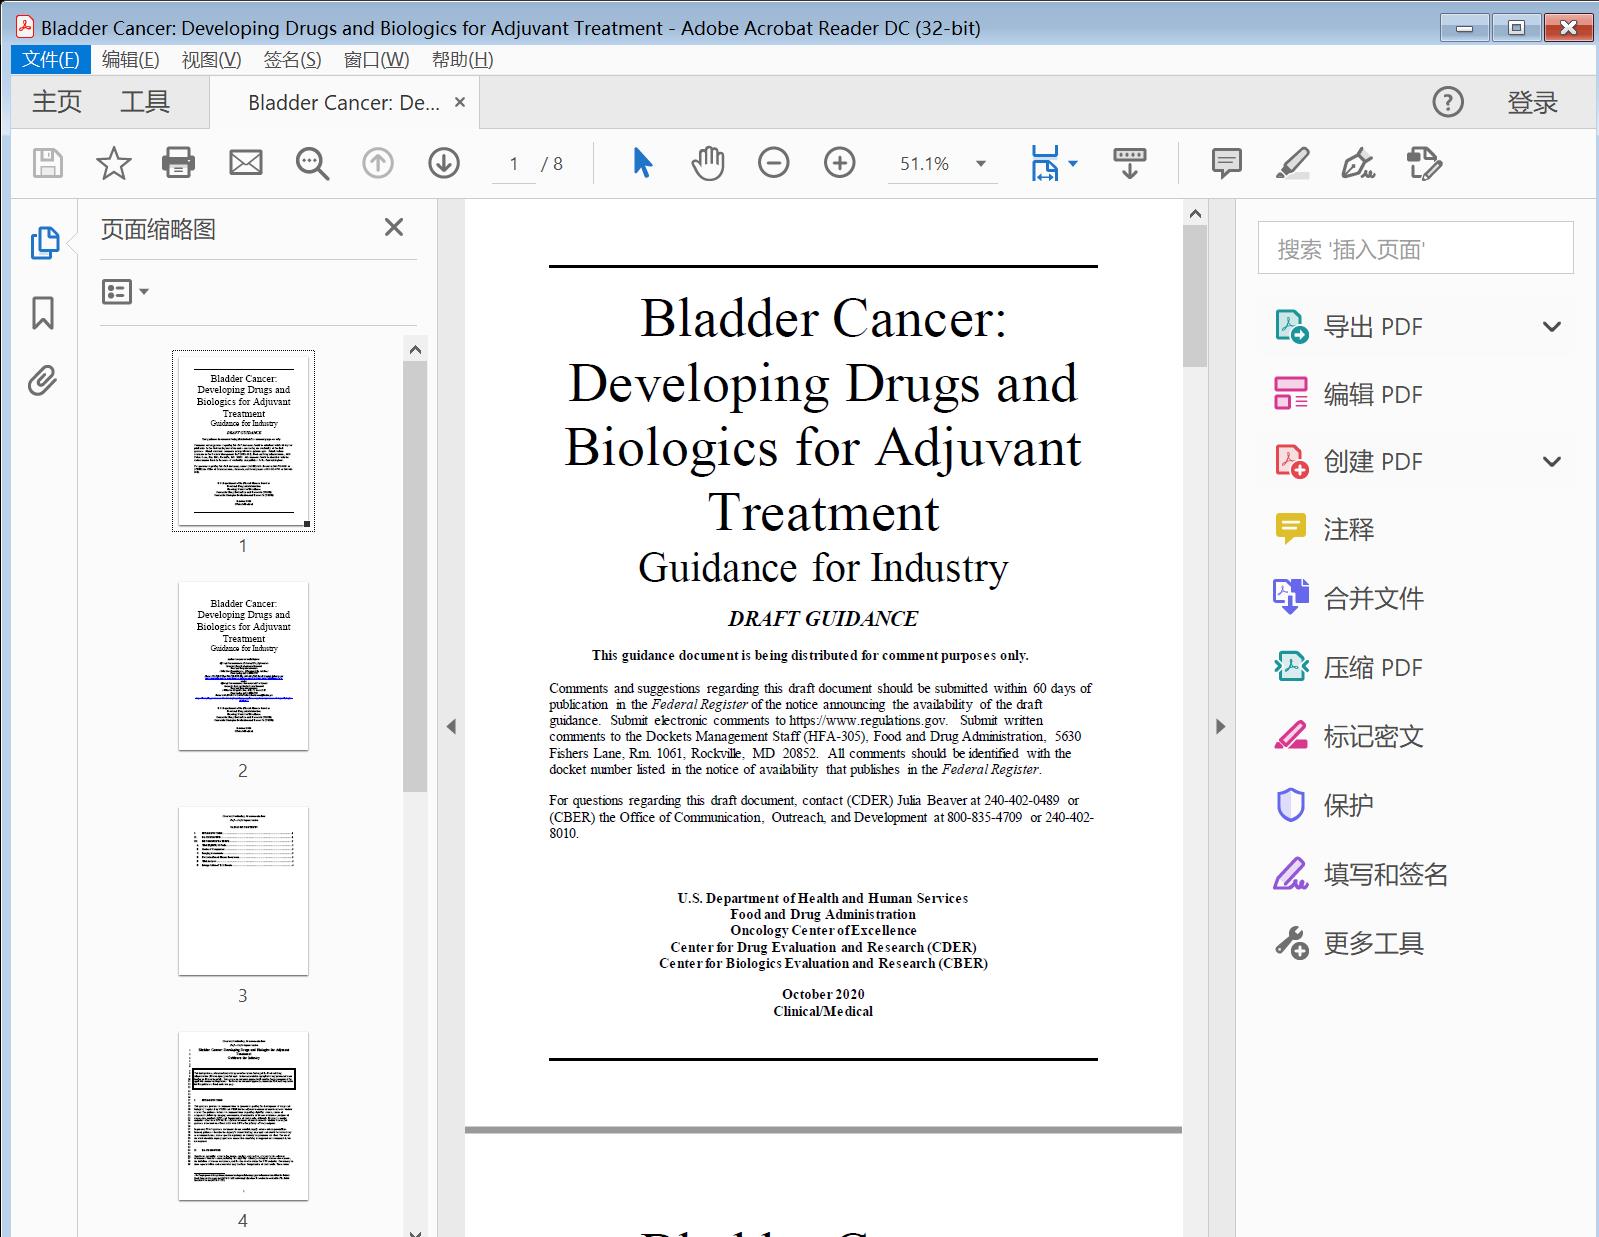Add a sticky note comment
Image resolution: width=1599 pixels, height=1237 pixels.
pyautogui.click(x=1226, y=163)
